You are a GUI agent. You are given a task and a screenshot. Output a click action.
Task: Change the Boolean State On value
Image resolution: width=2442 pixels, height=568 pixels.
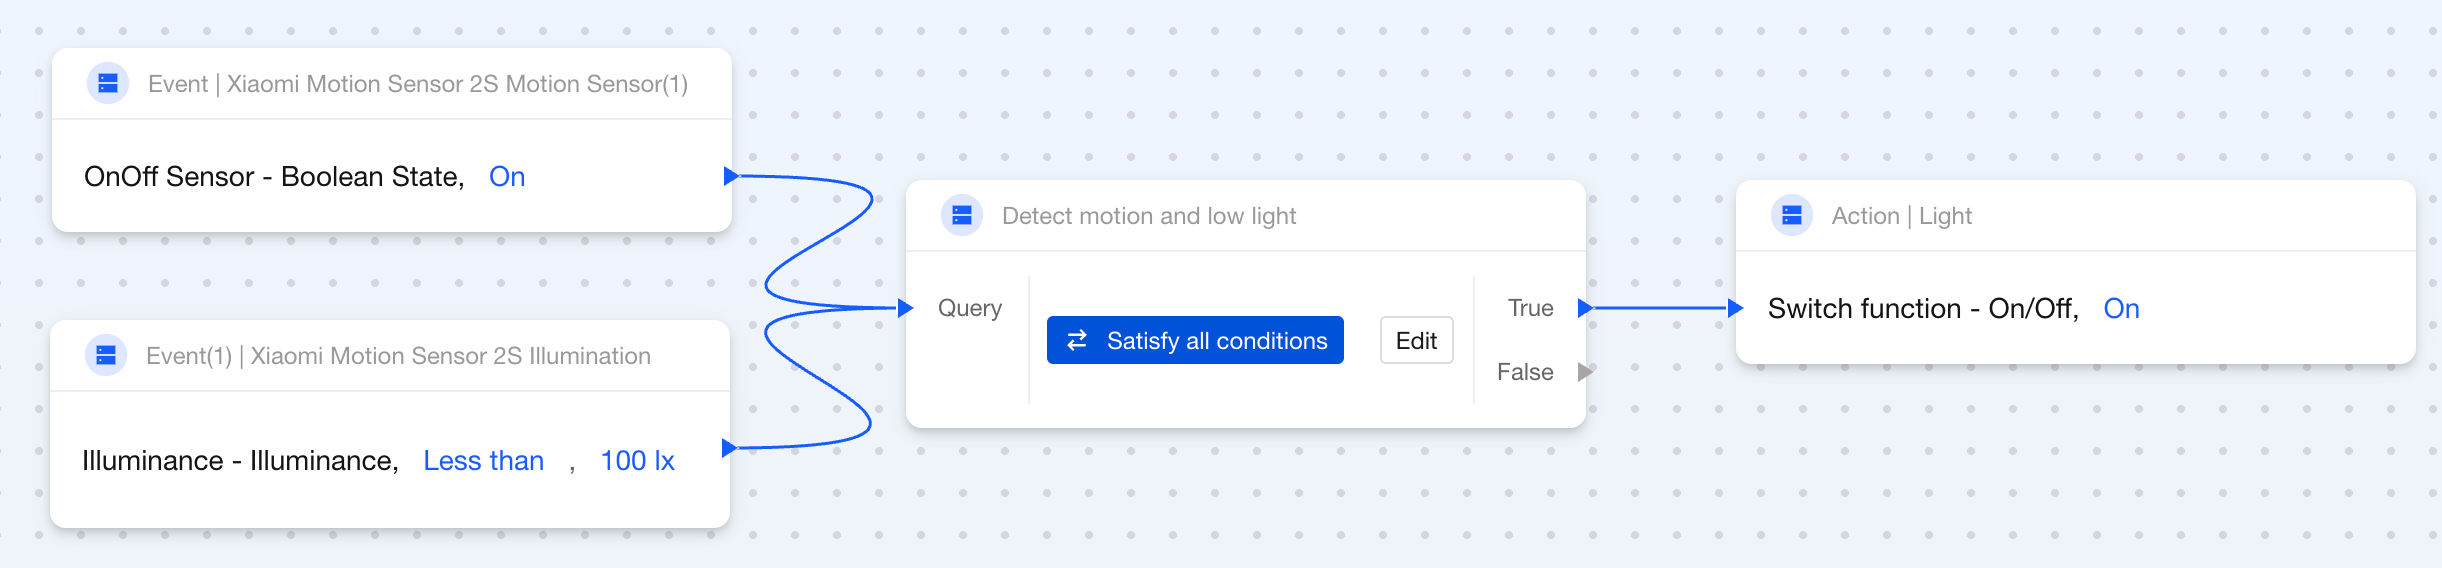coord(507,177)
